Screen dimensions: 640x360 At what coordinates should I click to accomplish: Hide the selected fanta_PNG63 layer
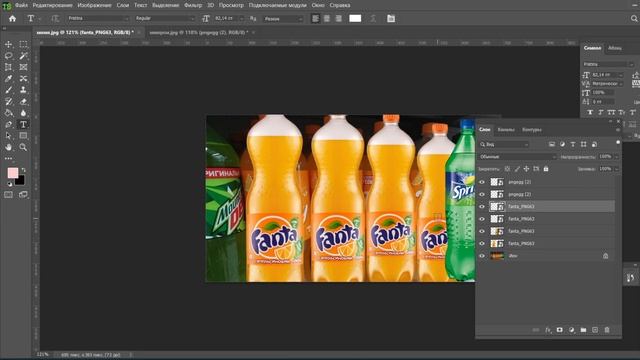[x=482, y=207]
